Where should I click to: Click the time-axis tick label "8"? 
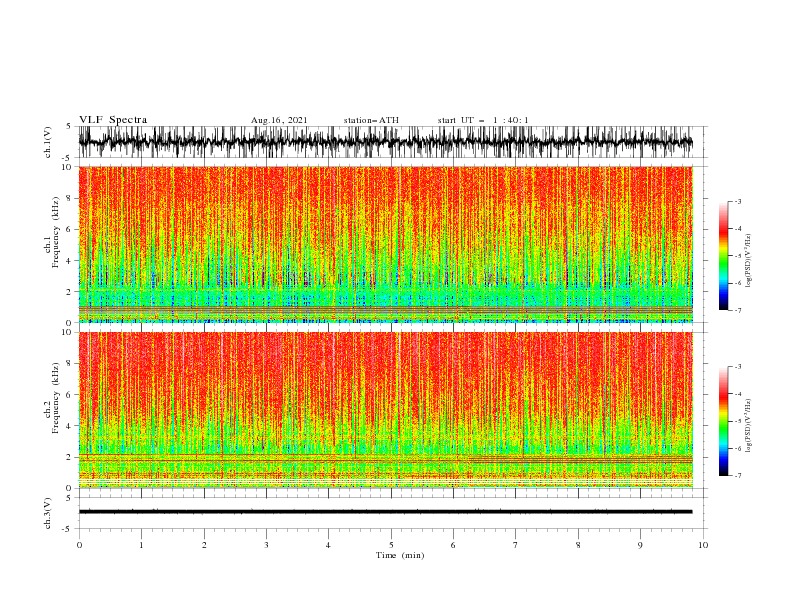coord(578,545)
